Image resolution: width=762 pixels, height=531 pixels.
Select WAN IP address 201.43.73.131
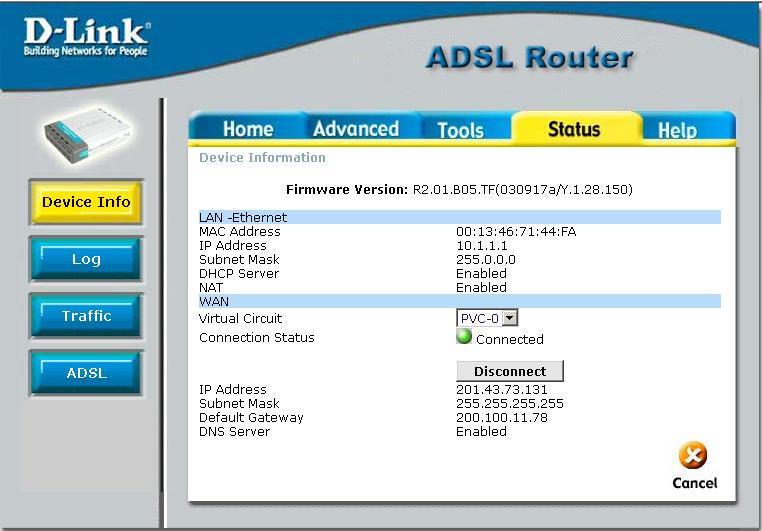pyautogui.click(x=502, y=390)
